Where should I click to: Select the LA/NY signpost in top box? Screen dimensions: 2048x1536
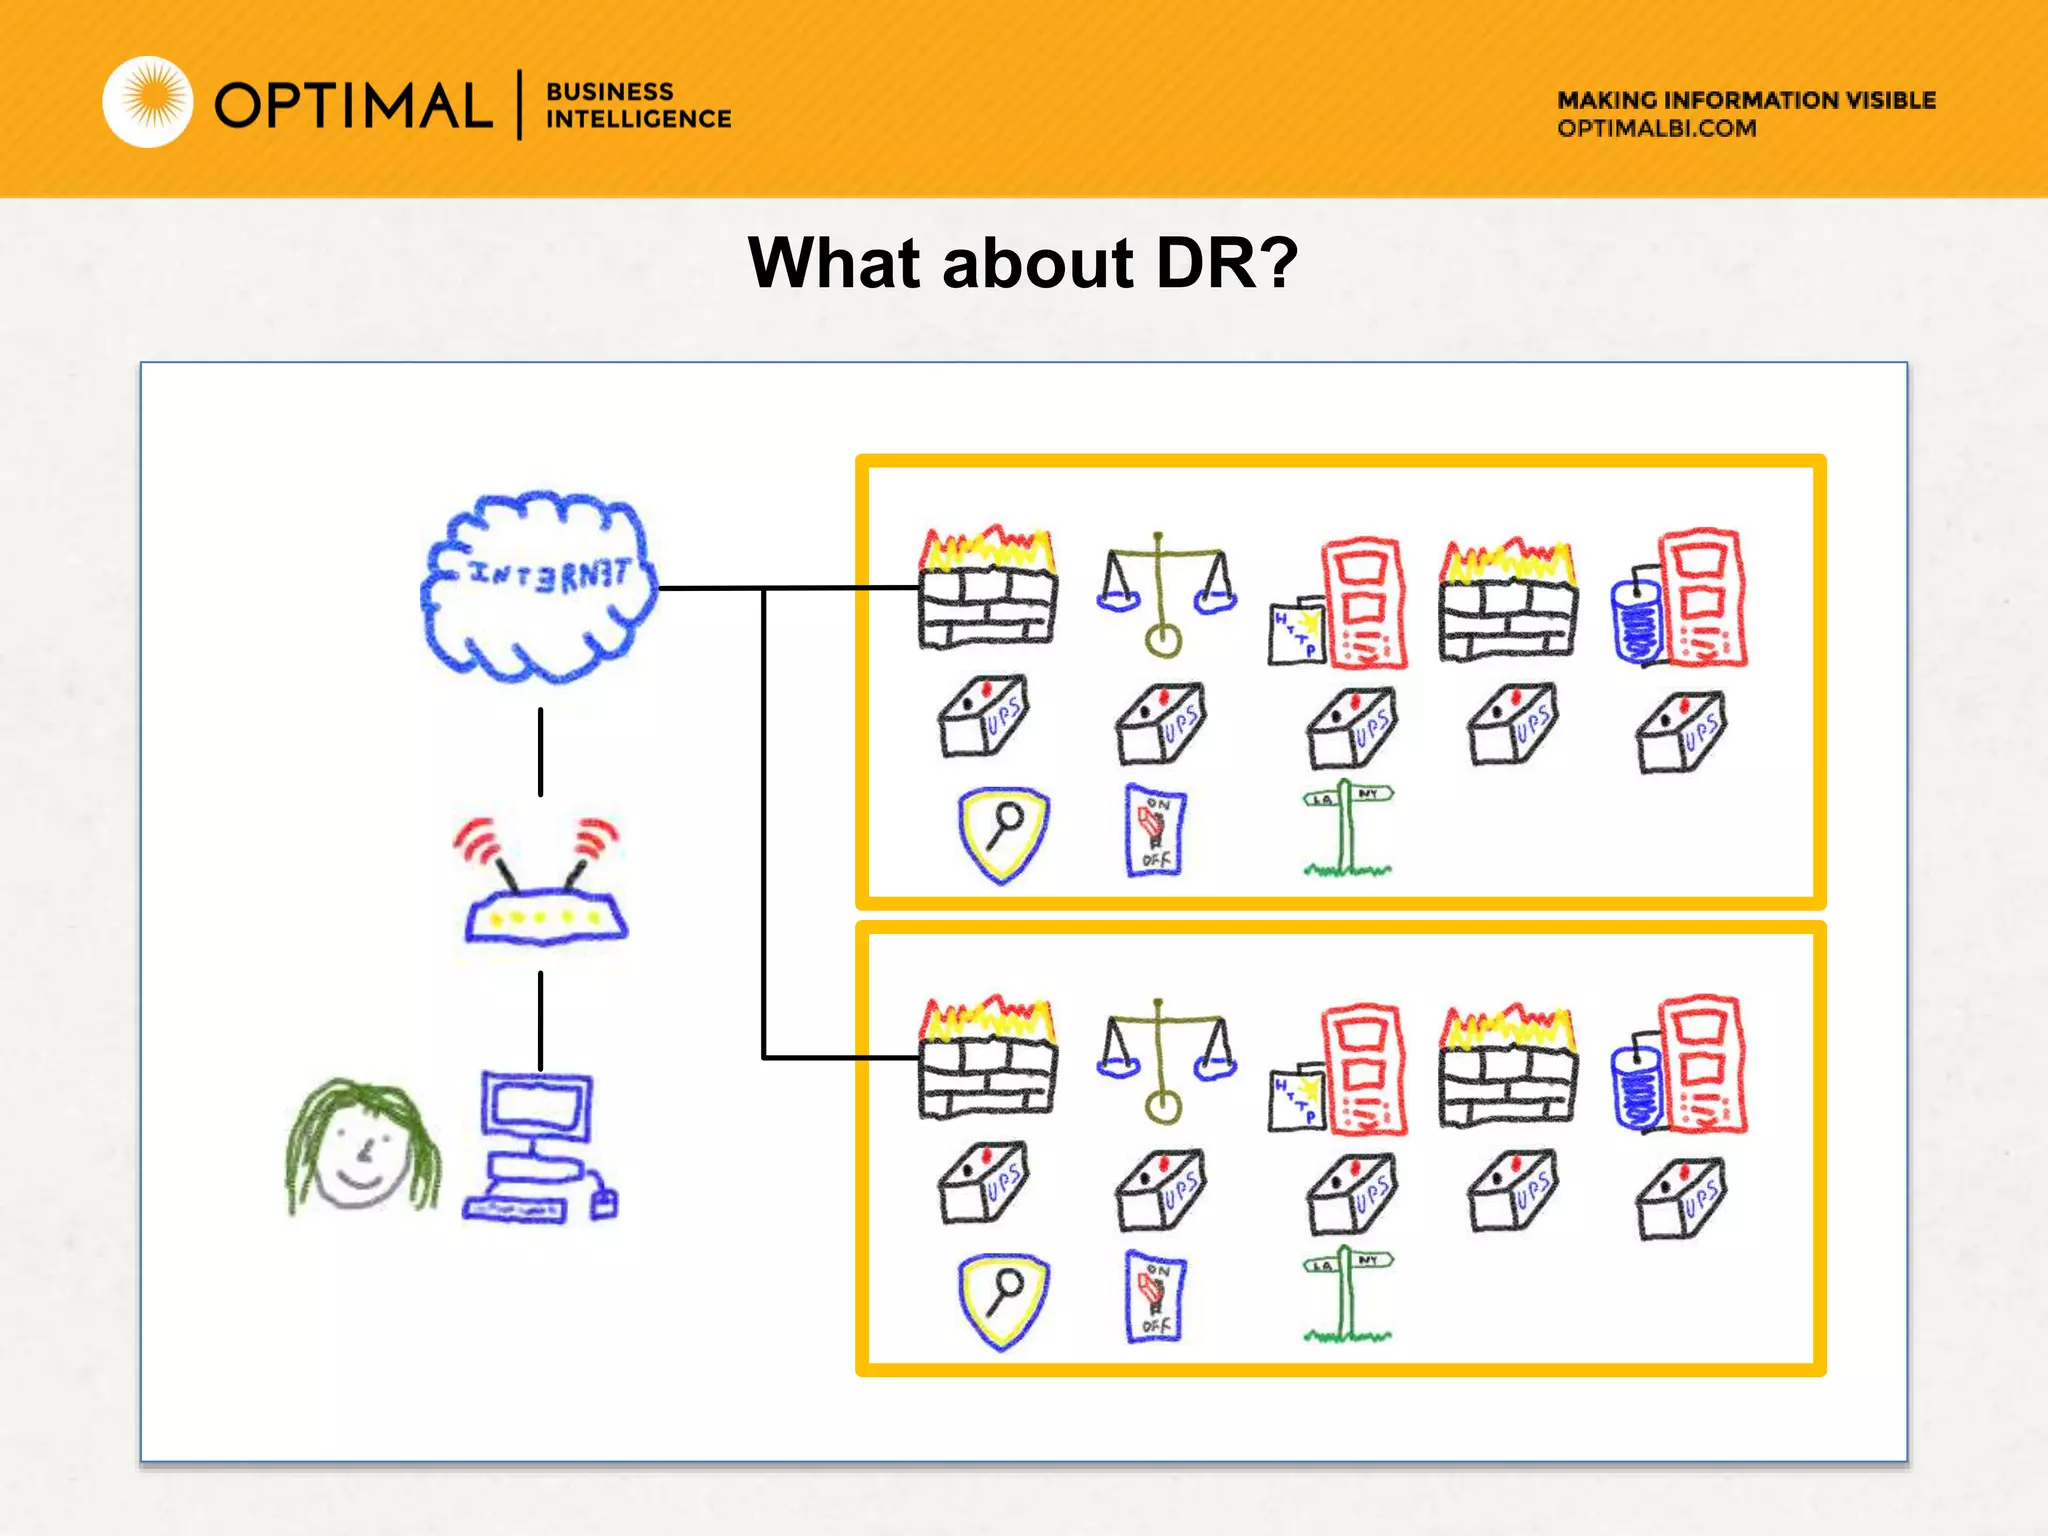[1347, 828]
